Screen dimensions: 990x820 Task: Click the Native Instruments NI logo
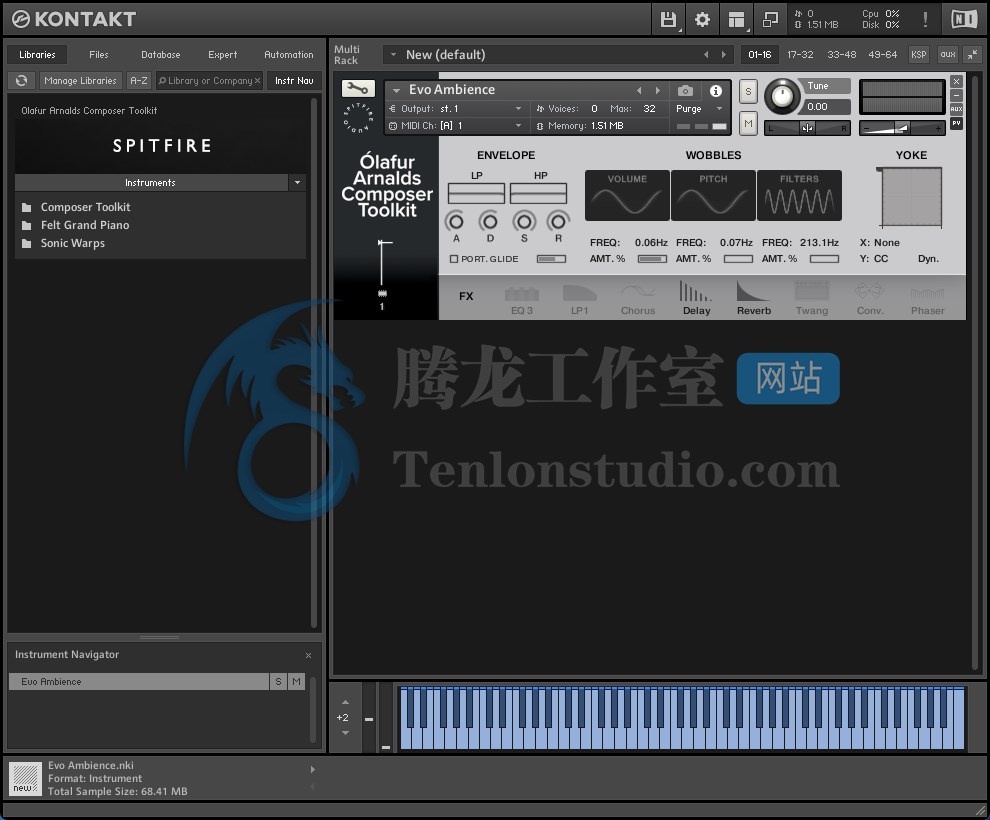tap(964, 20)
